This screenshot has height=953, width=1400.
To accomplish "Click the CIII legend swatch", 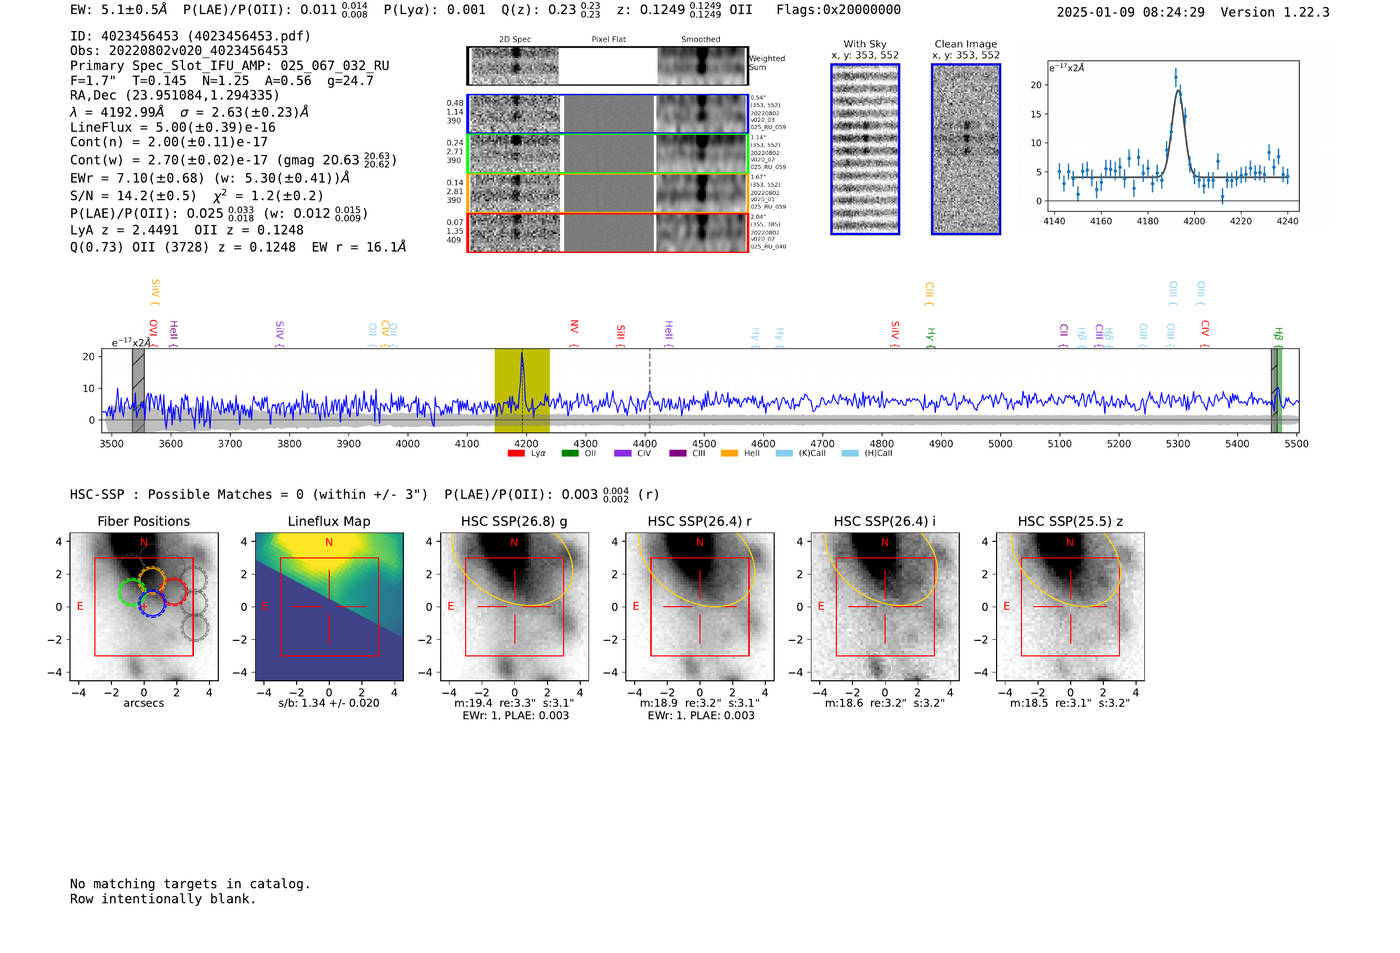I will point(678,454).
